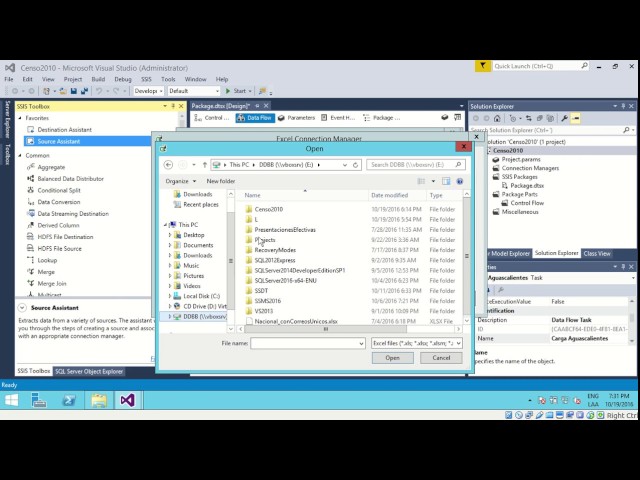Image resolution: width=640 pixels, height=480 pixels.
Task: Collapse the Favorites group in SSIS Toolbox
Action: click(20, 118)
